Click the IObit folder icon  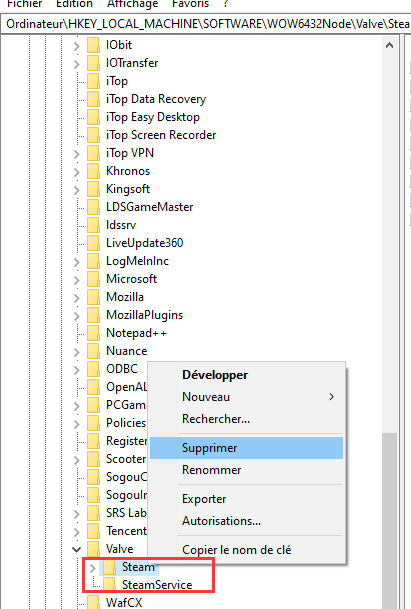(x=93, y=45)
